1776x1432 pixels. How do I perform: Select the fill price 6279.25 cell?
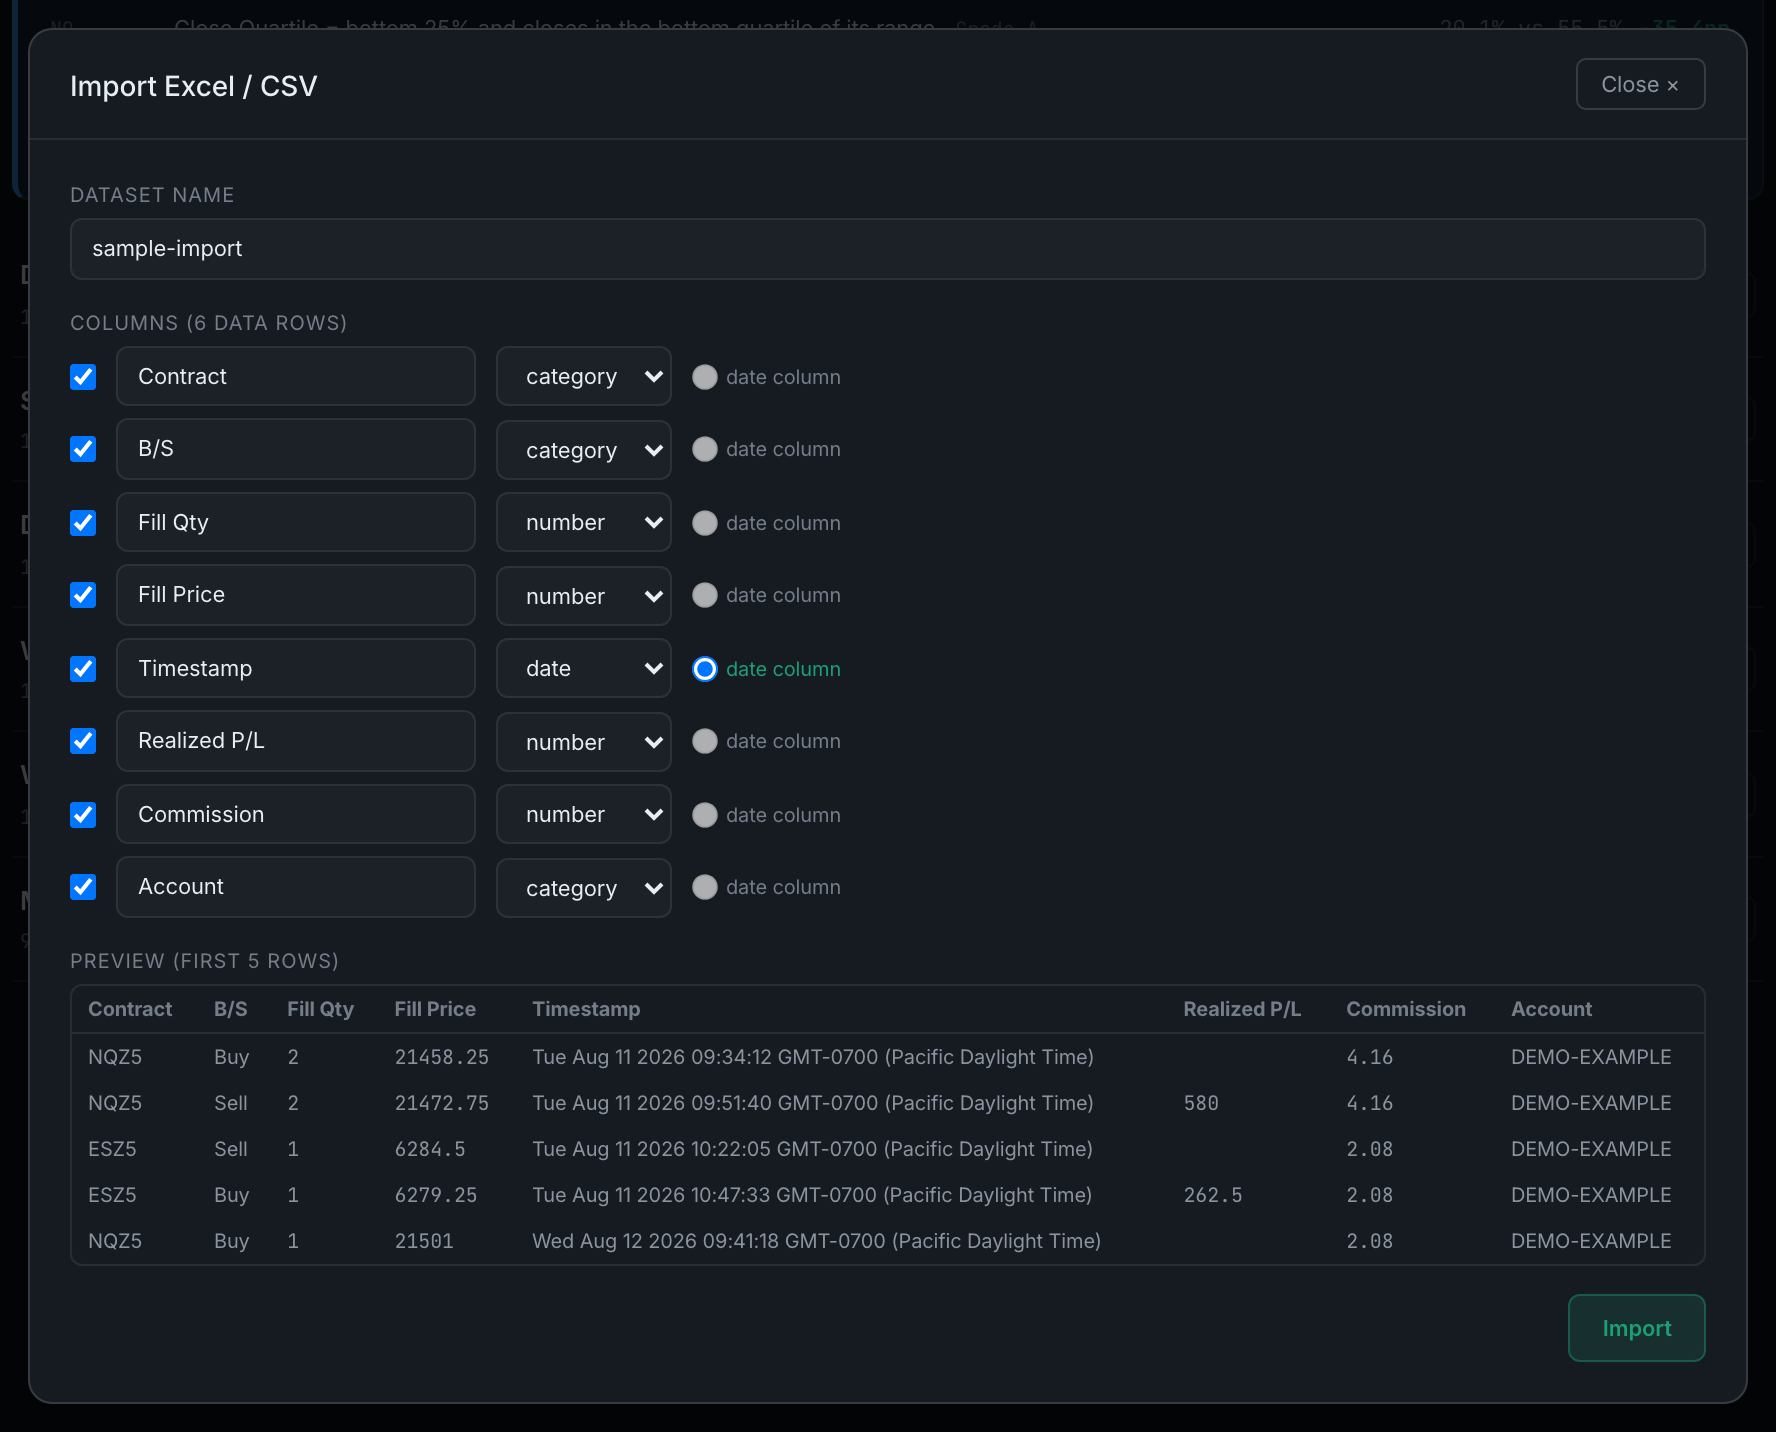click(436, 1195)
